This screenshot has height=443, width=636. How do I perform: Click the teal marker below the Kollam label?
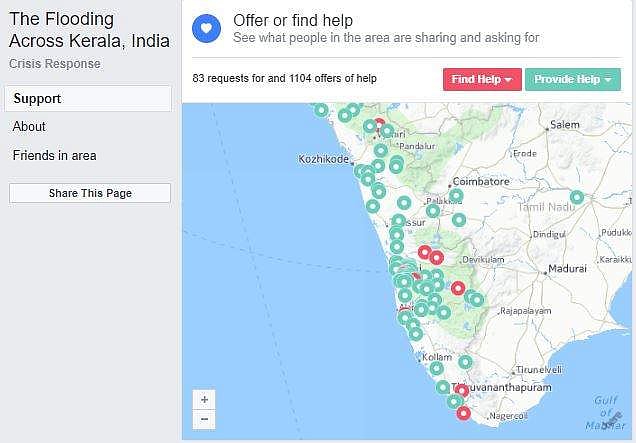437,369
